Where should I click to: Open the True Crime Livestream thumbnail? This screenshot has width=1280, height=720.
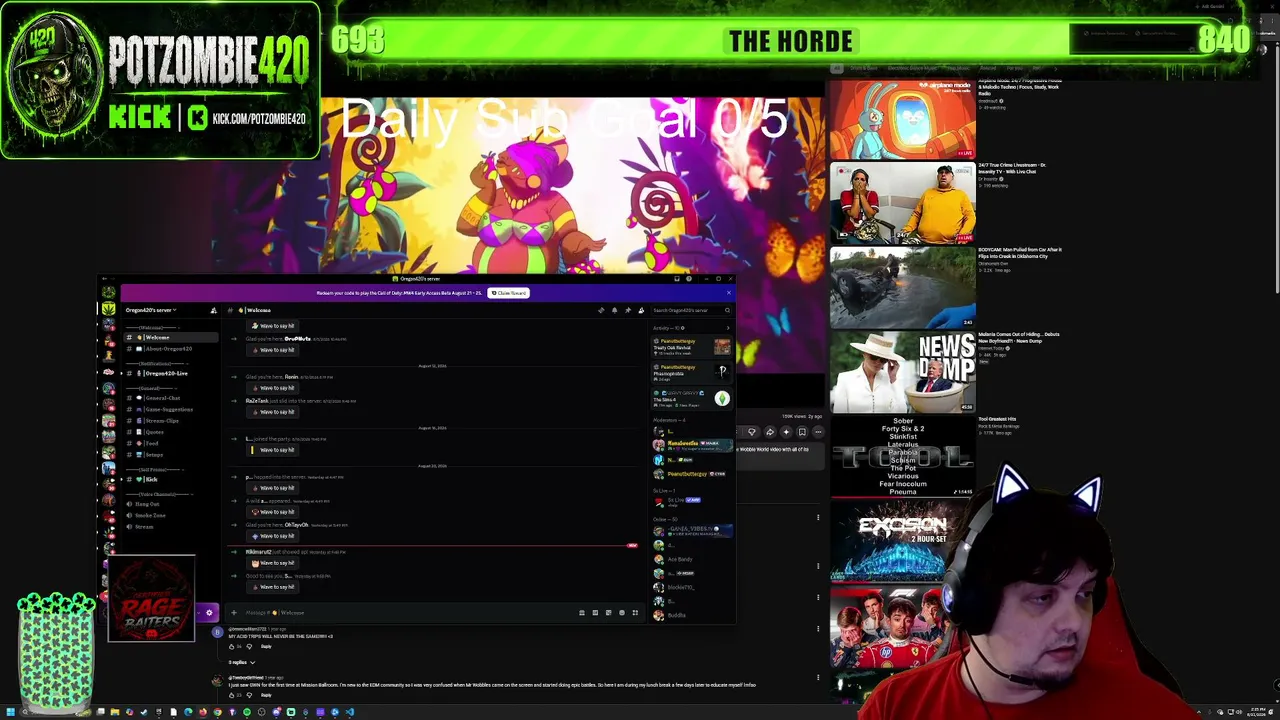903,203
